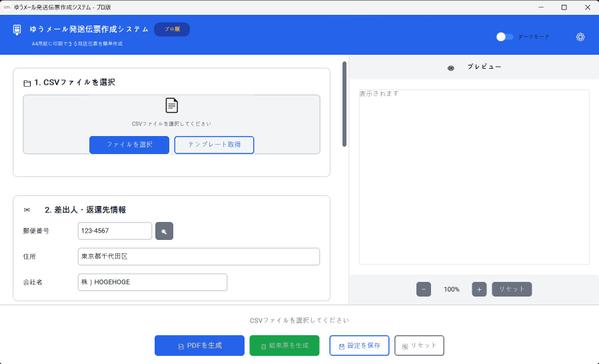Image resolution: width=599 pixels, height=364 pixels.
Task: Click the settings gear icon in header
Action: coord(580,37)
